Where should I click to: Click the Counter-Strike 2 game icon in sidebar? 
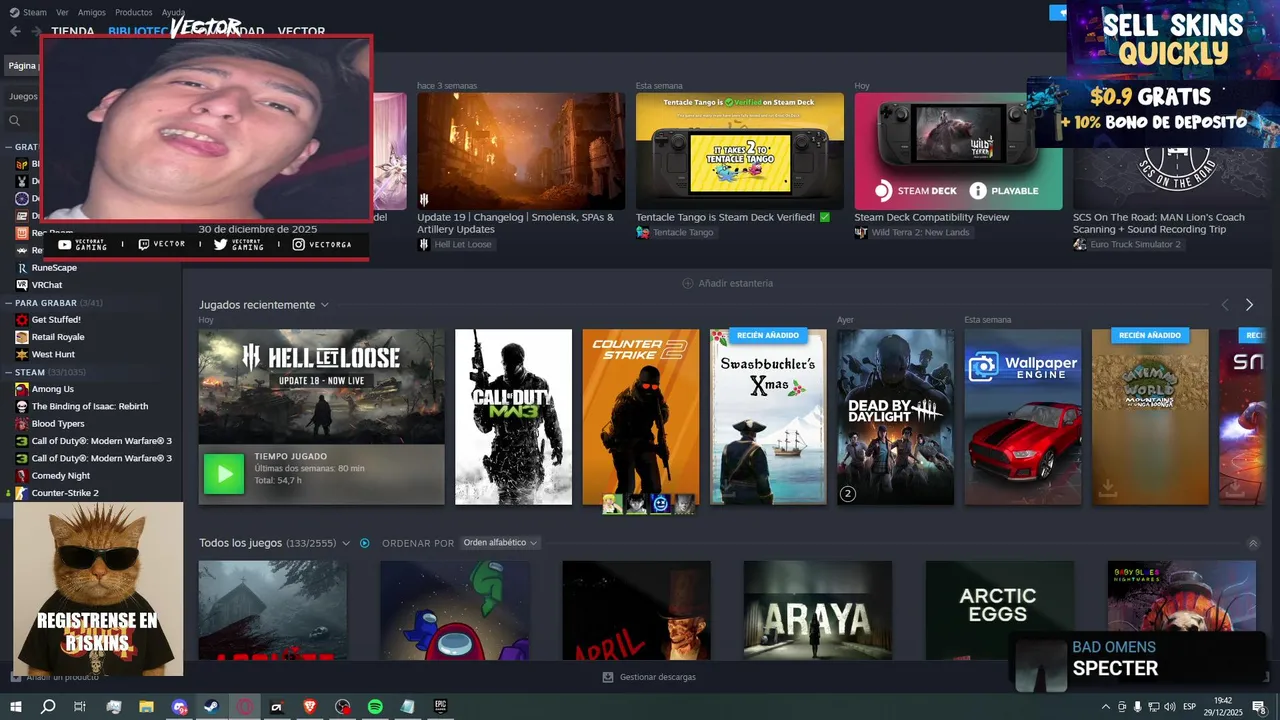pos(22,493)
